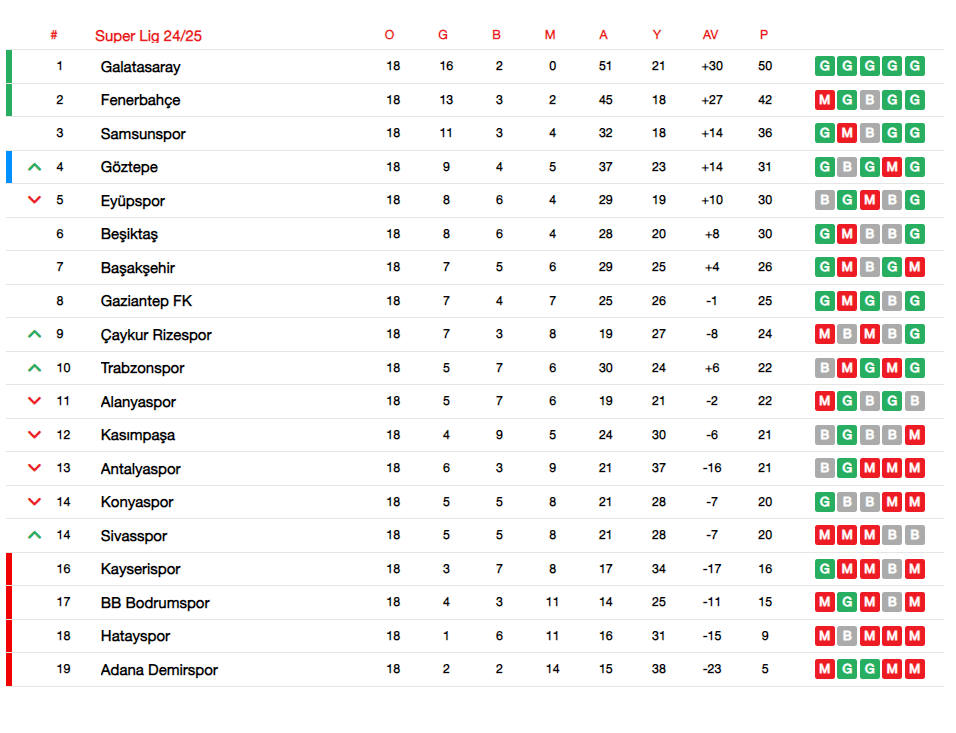This screenshot has width=956, height=733.
Task: Click the green up arrow beside Sivasspor
Action: tap(35, 535)
